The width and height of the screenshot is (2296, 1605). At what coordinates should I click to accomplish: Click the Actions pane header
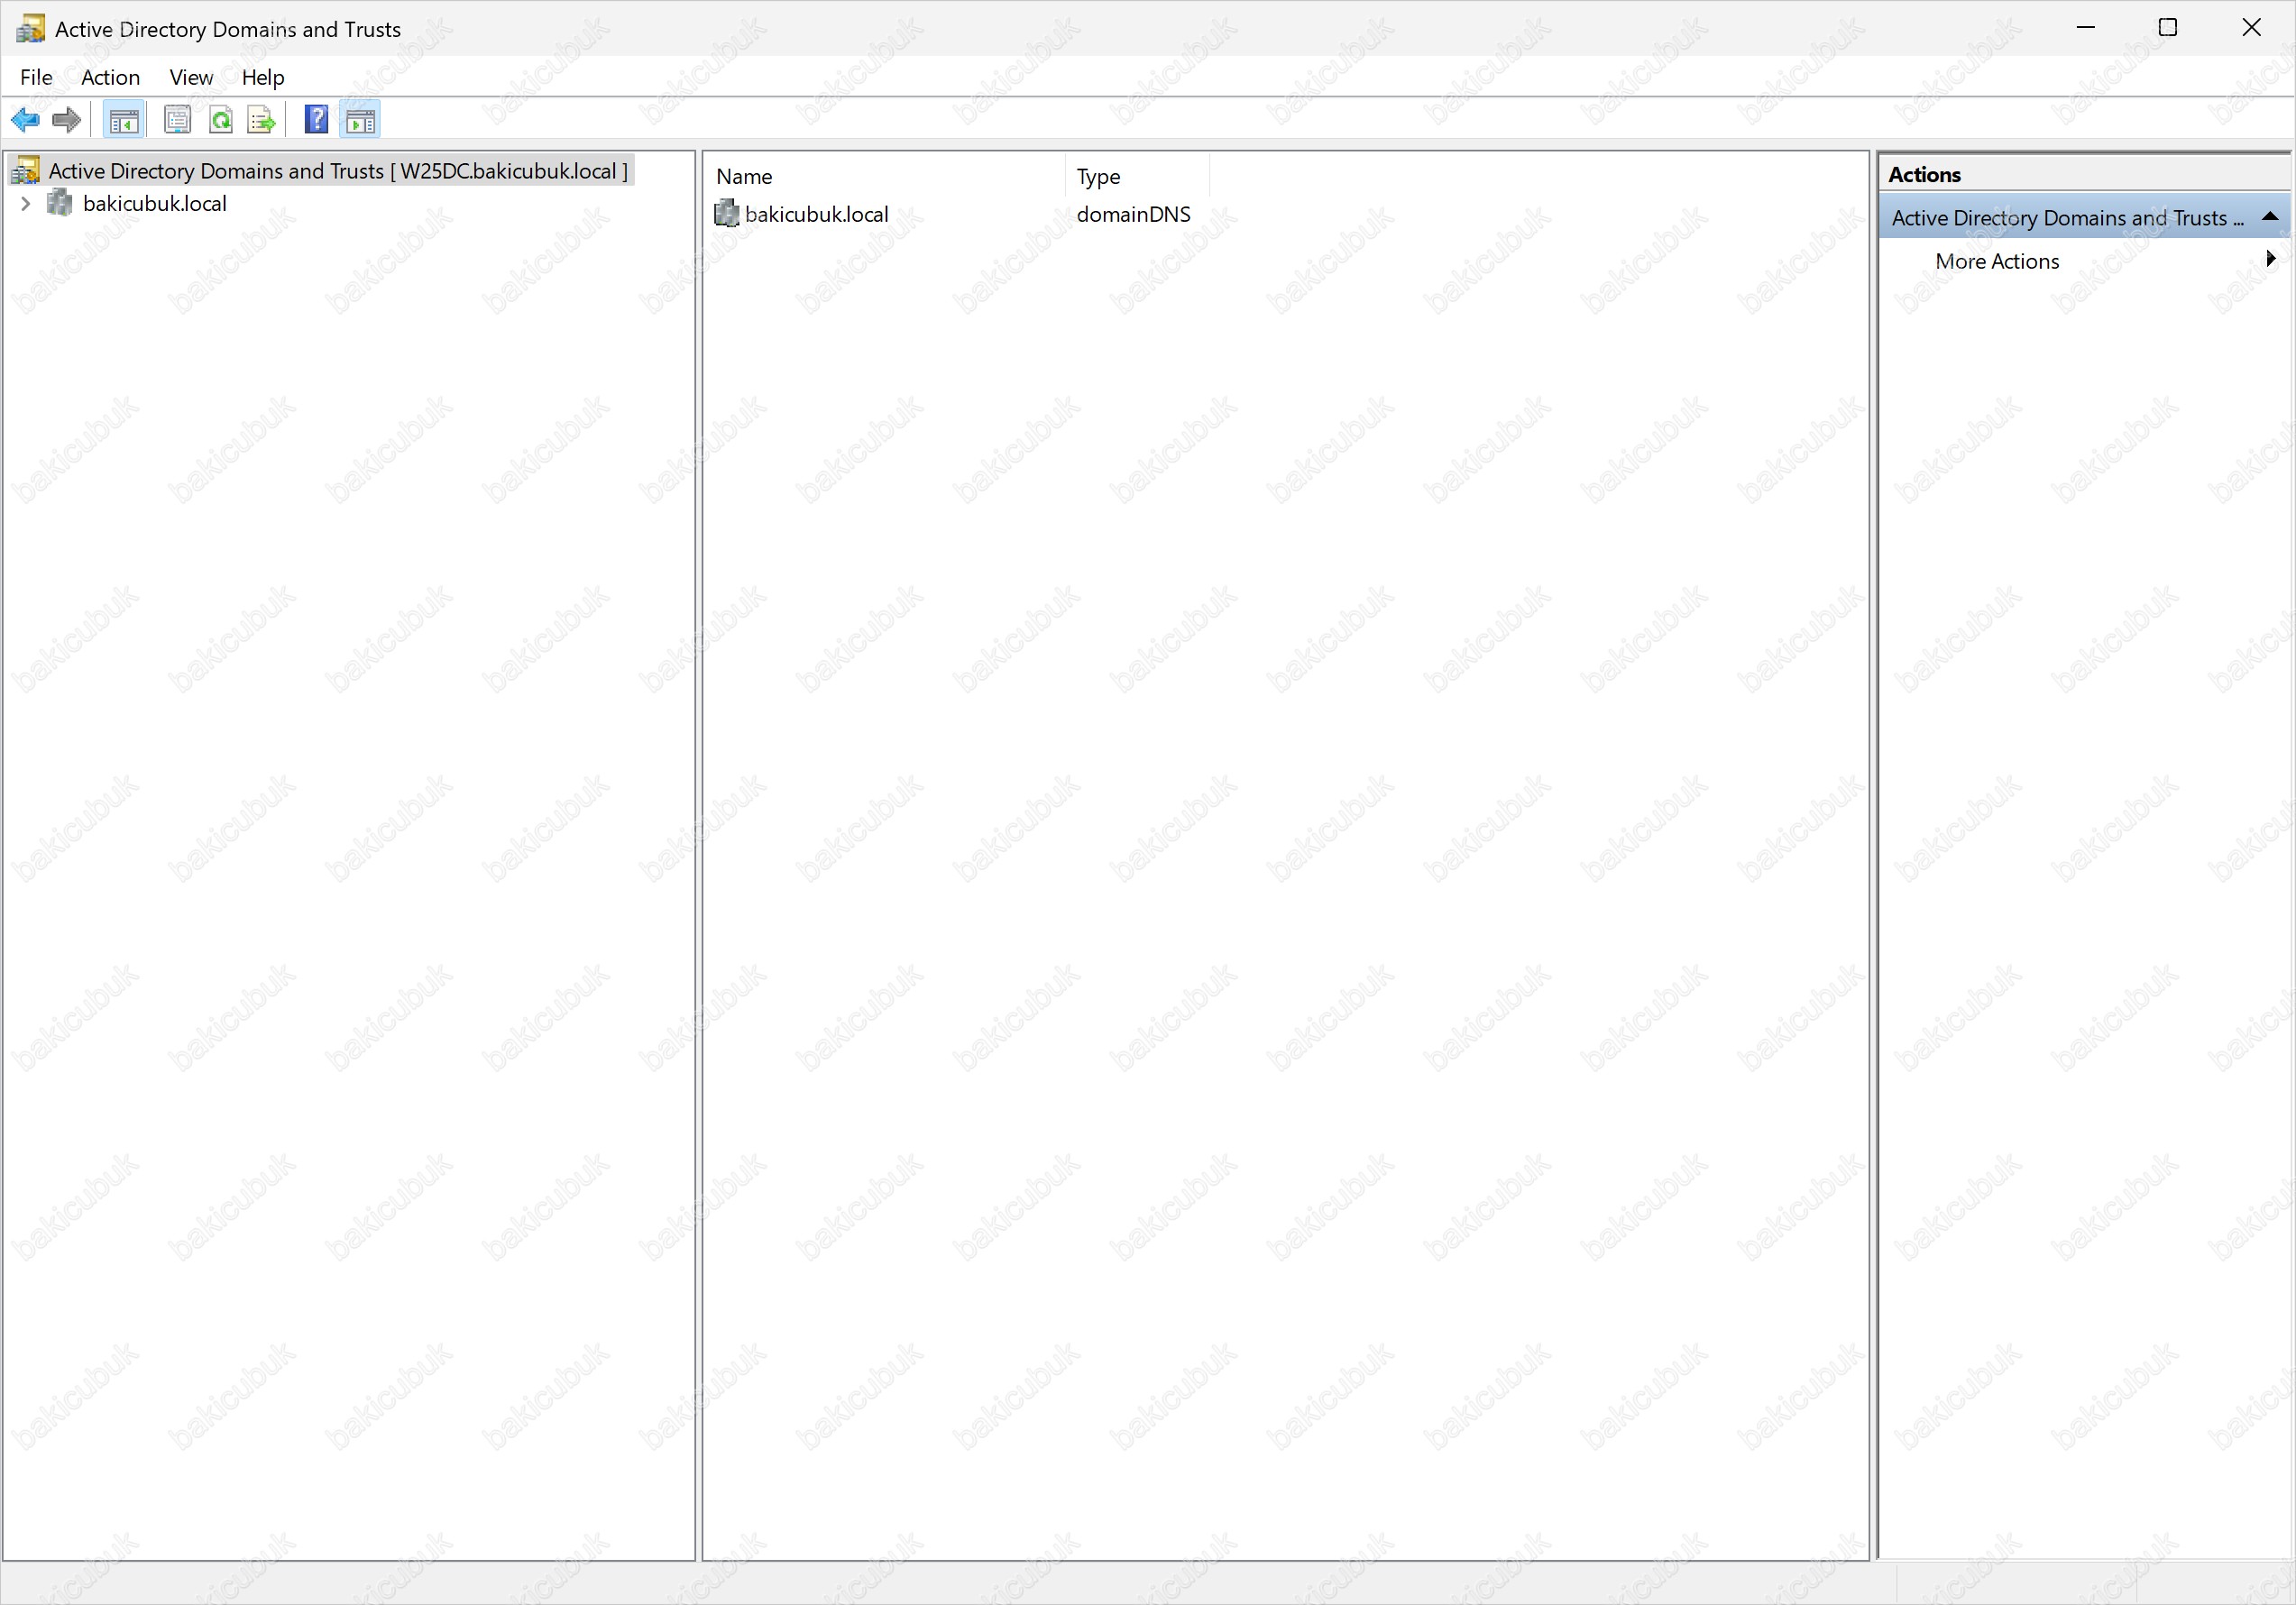pyautogui.click(x=2084, y=174)
